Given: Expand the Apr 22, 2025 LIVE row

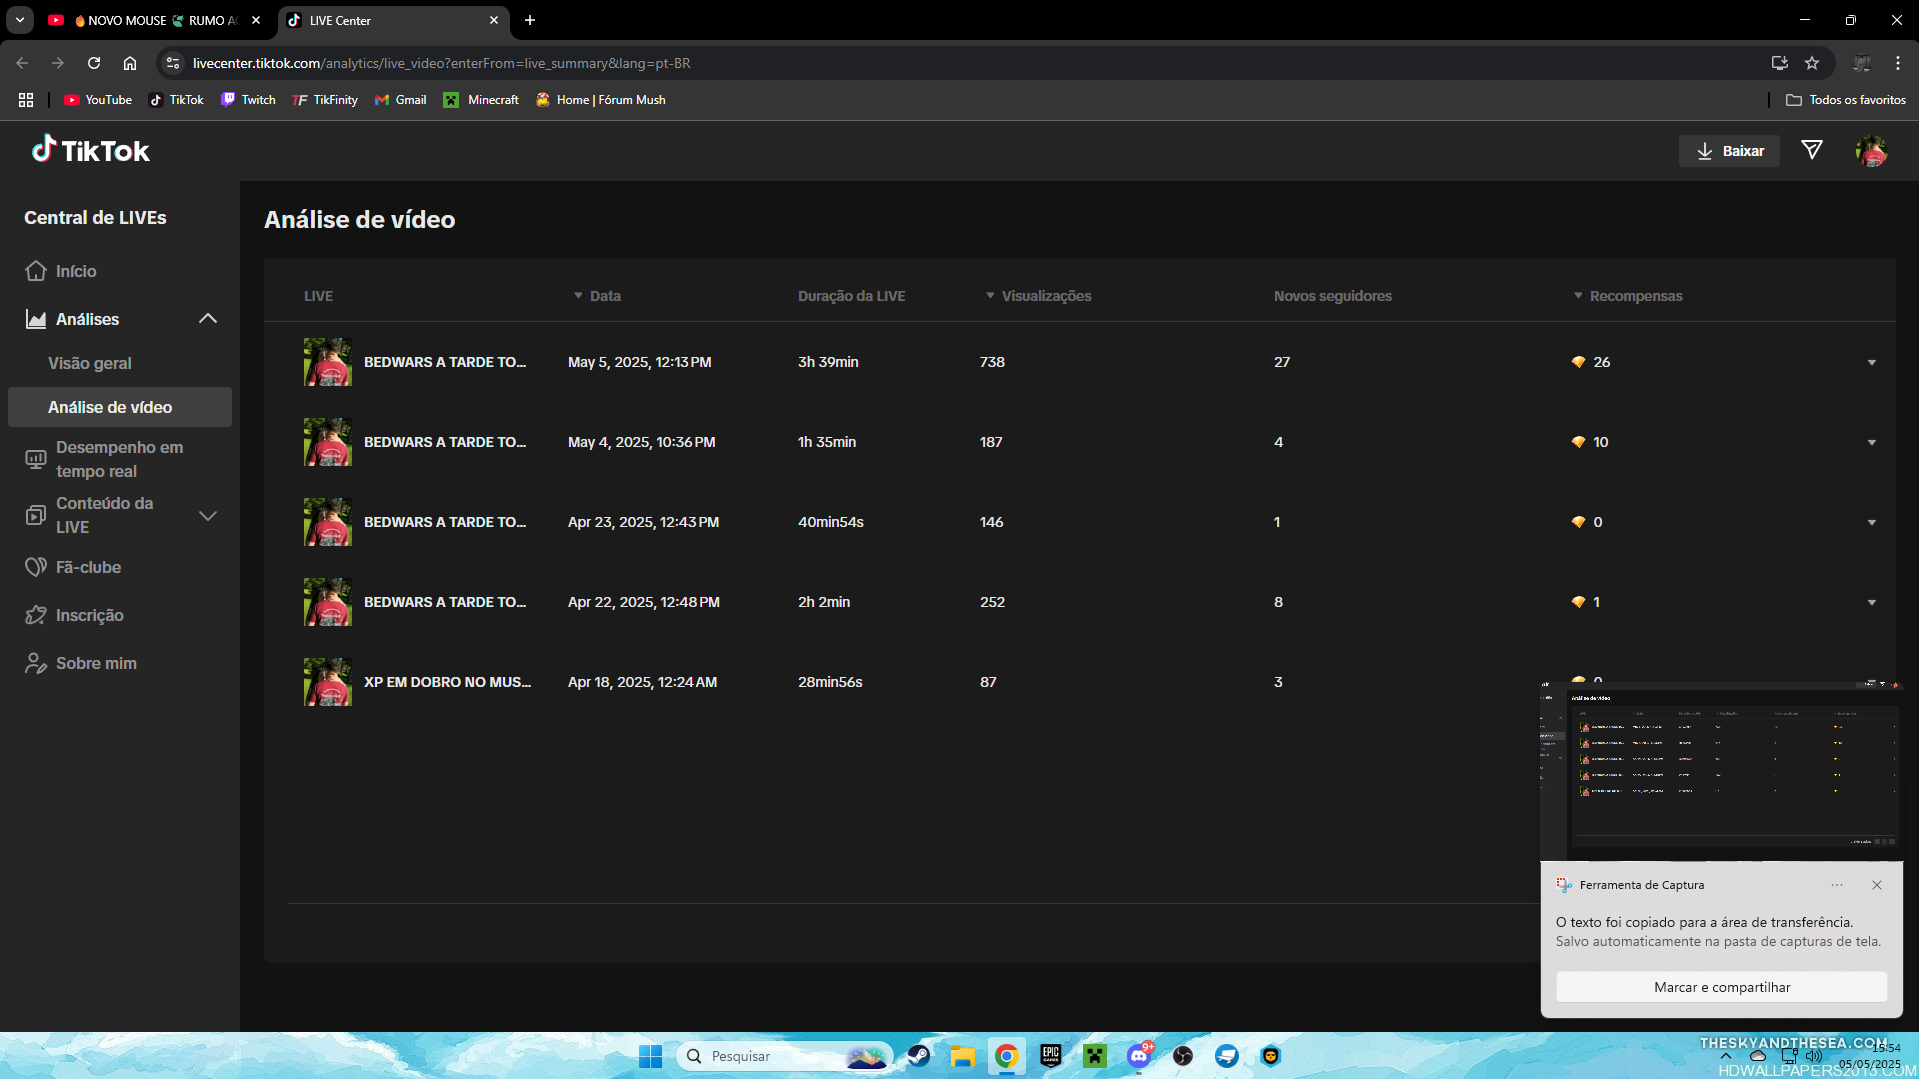Looking at the screenshot, I should point(1872,602).
